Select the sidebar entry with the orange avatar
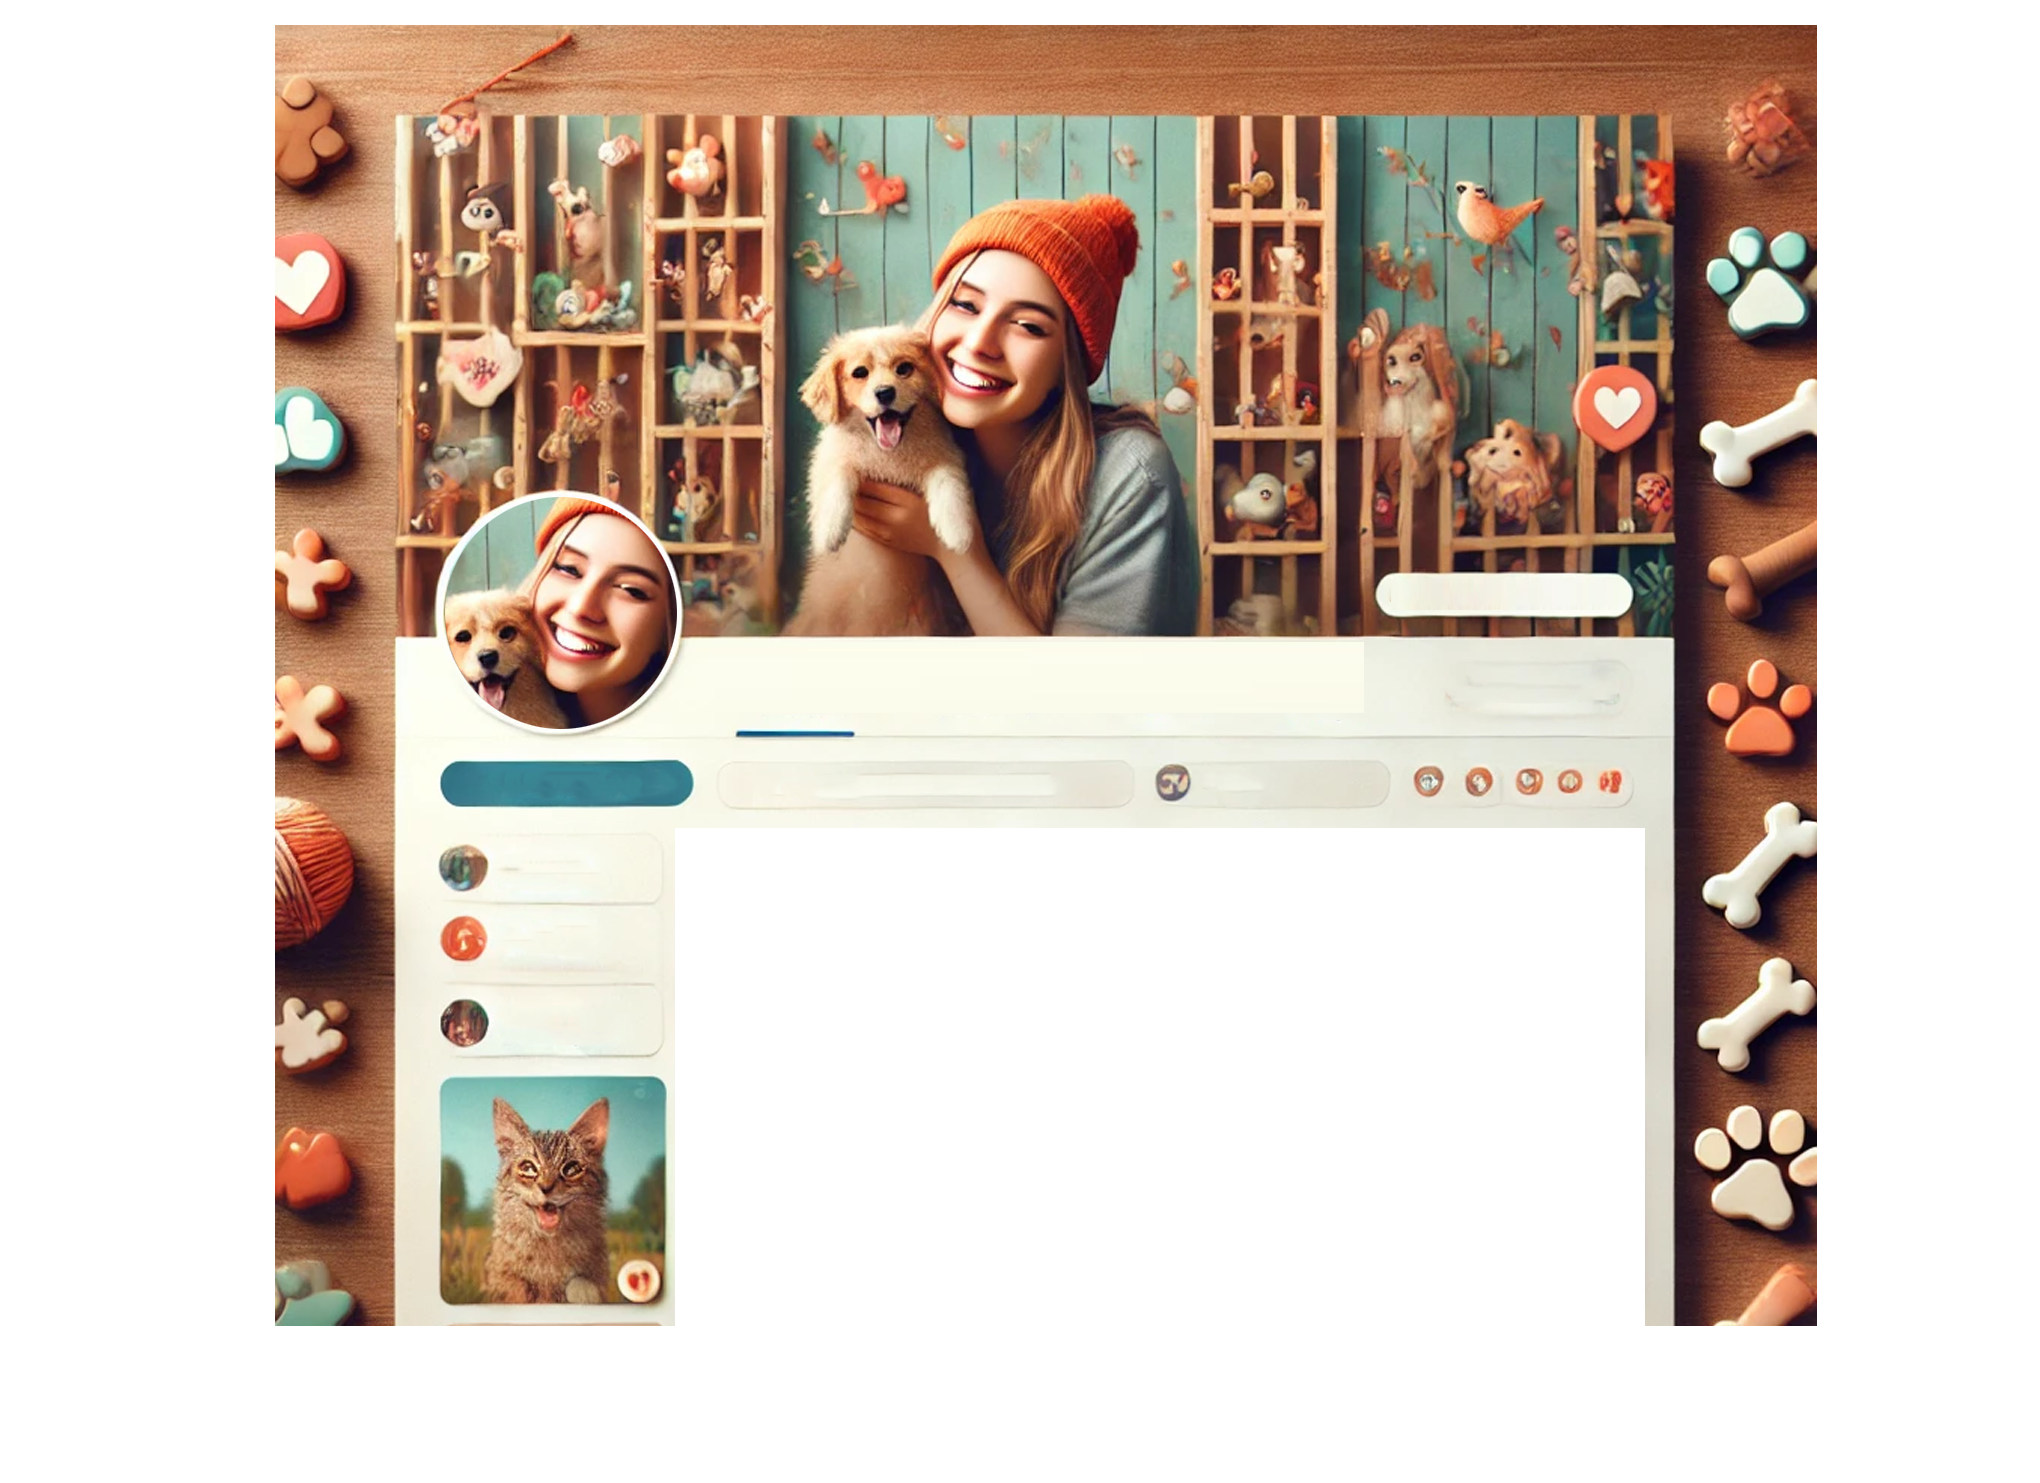The height and width of the screenshot is (1483, 2040). [550, 940]
